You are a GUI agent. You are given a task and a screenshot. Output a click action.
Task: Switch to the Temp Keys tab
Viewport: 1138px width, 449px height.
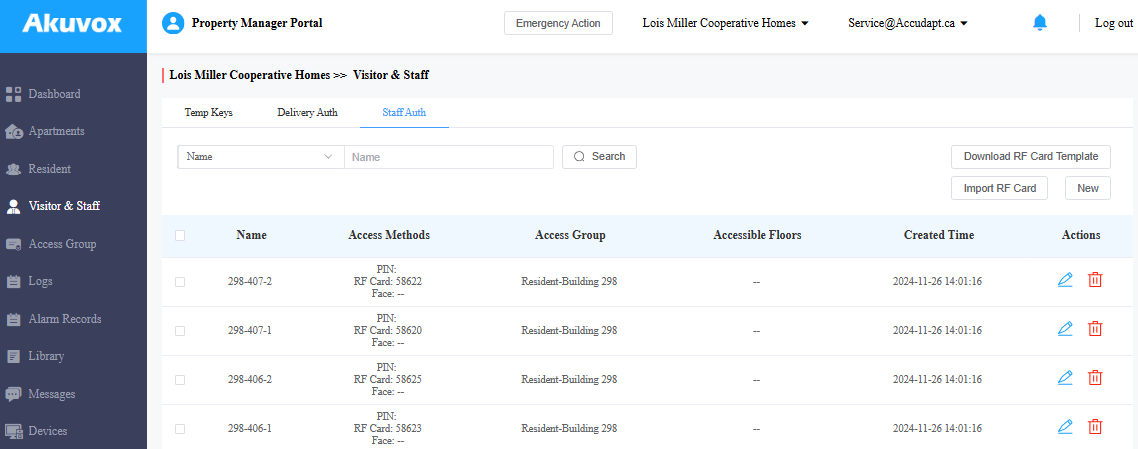208,113
